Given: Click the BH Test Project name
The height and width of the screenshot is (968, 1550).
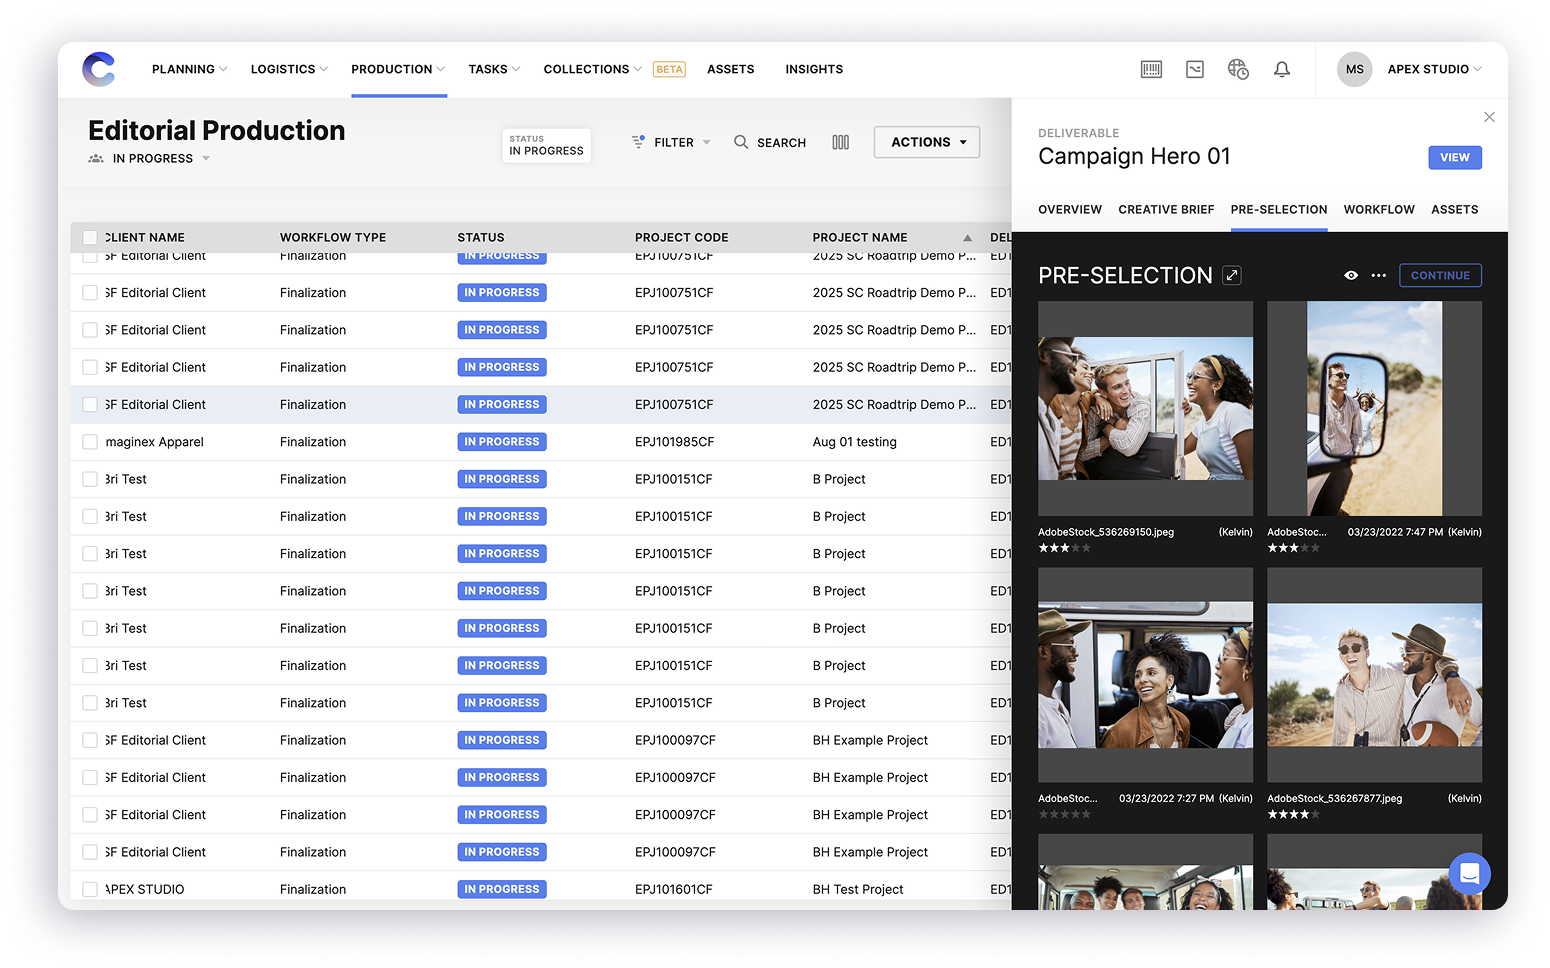Looking at the screenshot, I should 858,889.
